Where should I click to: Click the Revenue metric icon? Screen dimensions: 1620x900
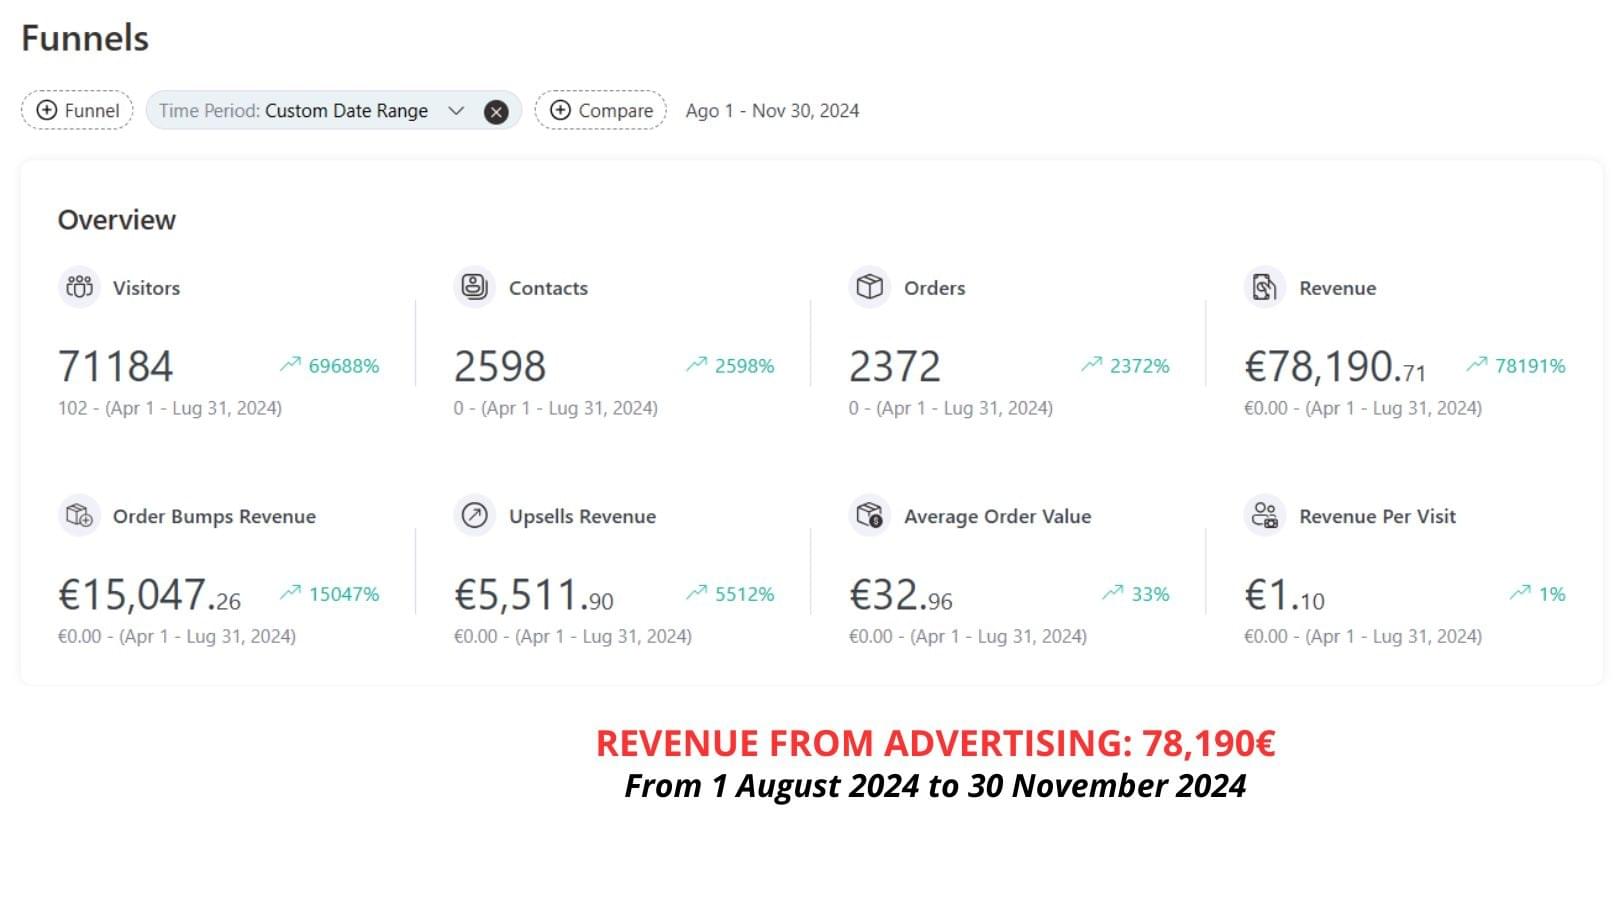point(1264,288)
